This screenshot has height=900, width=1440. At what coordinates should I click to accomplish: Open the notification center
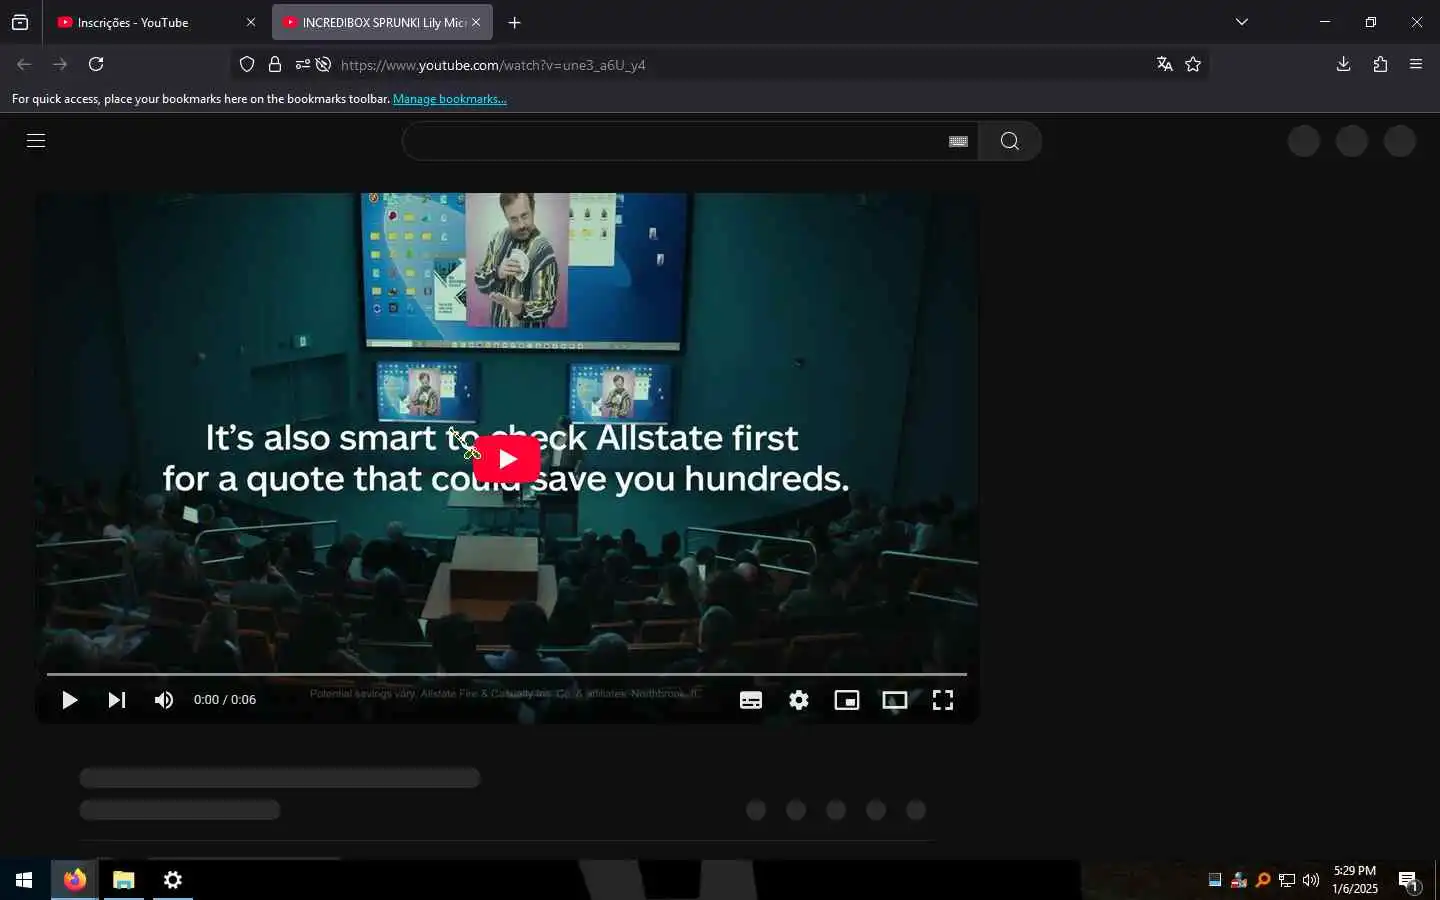pyautogui.click(x=1409, y=880)
